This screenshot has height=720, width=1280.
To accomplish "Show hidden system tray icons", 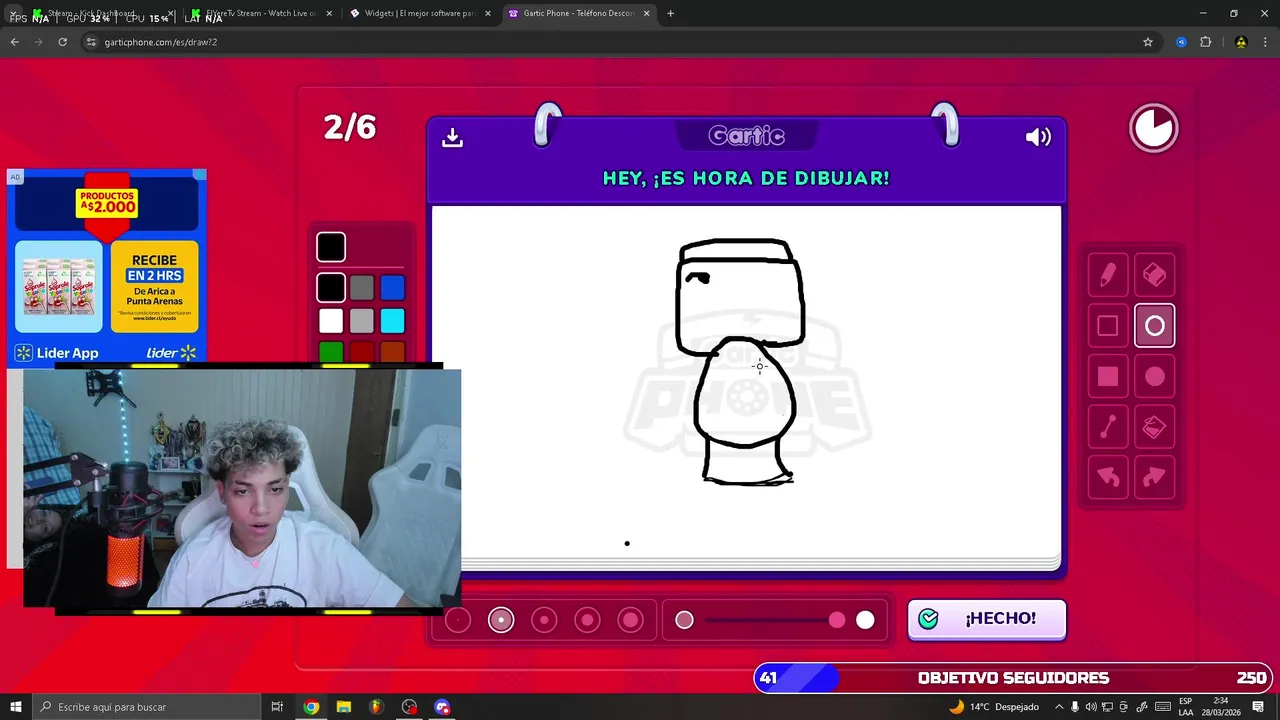I will [x=1059, y=707].
